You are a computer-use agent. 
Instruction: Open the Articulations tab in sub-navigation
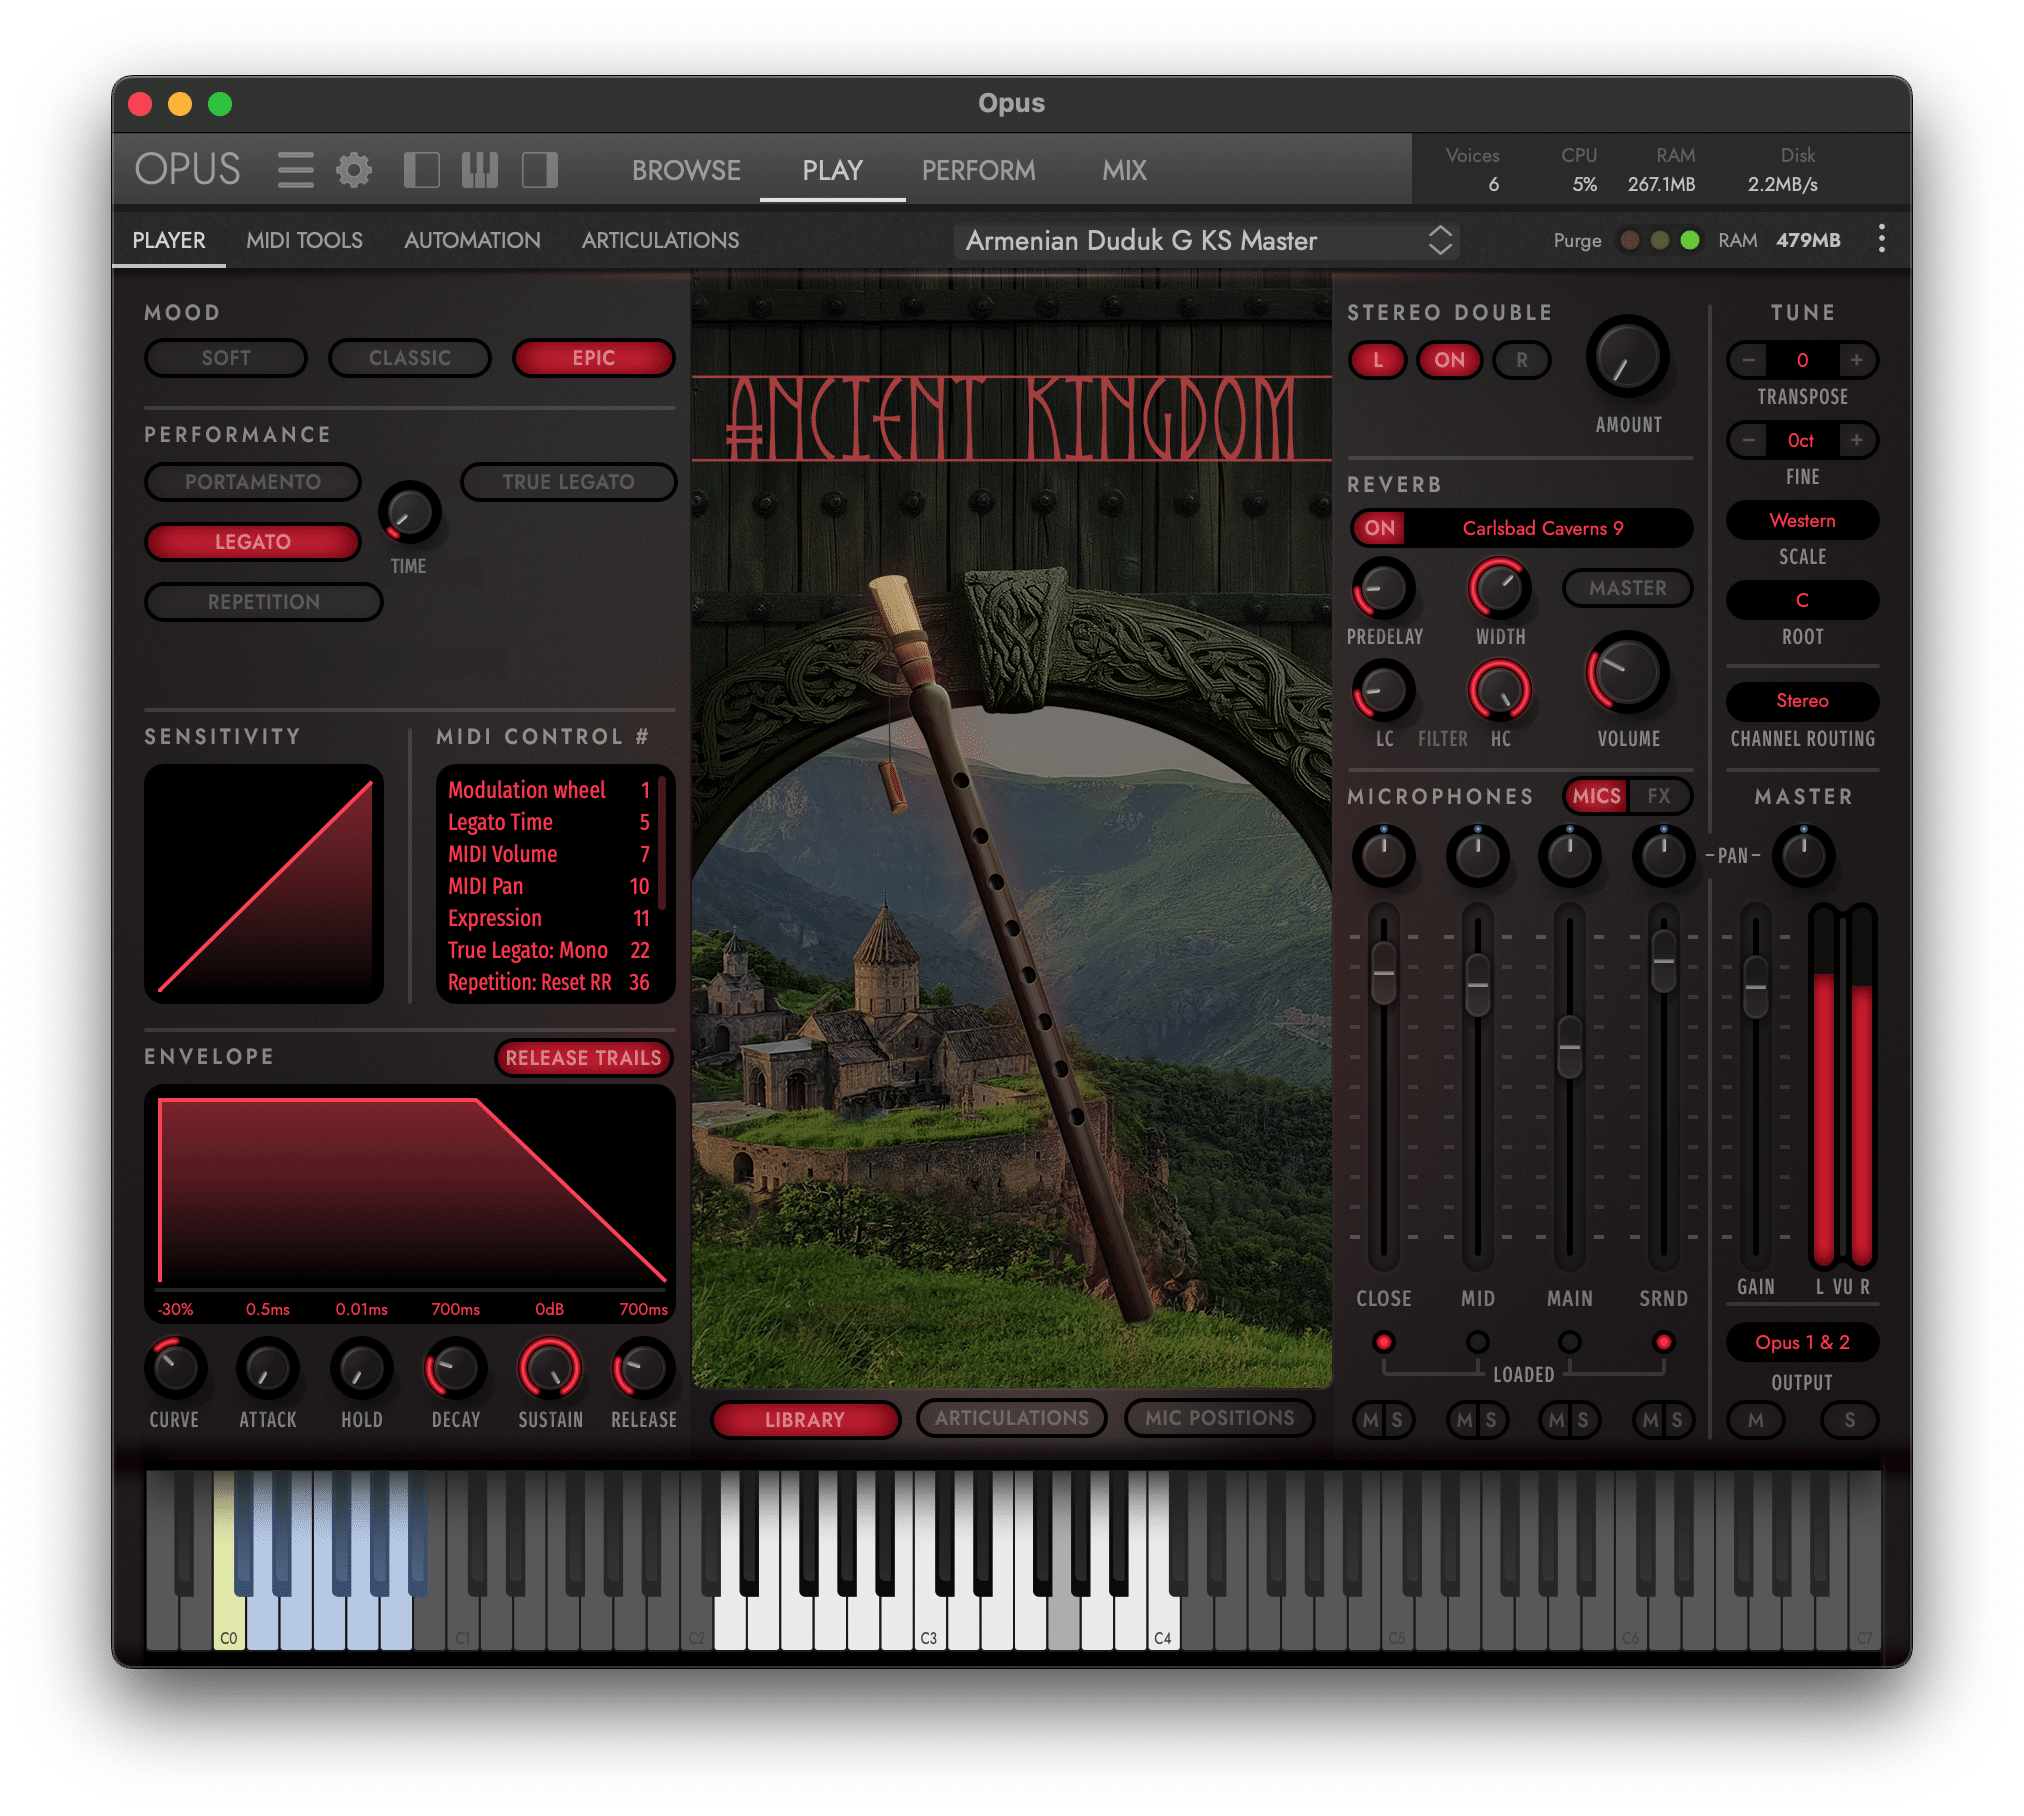660,240
